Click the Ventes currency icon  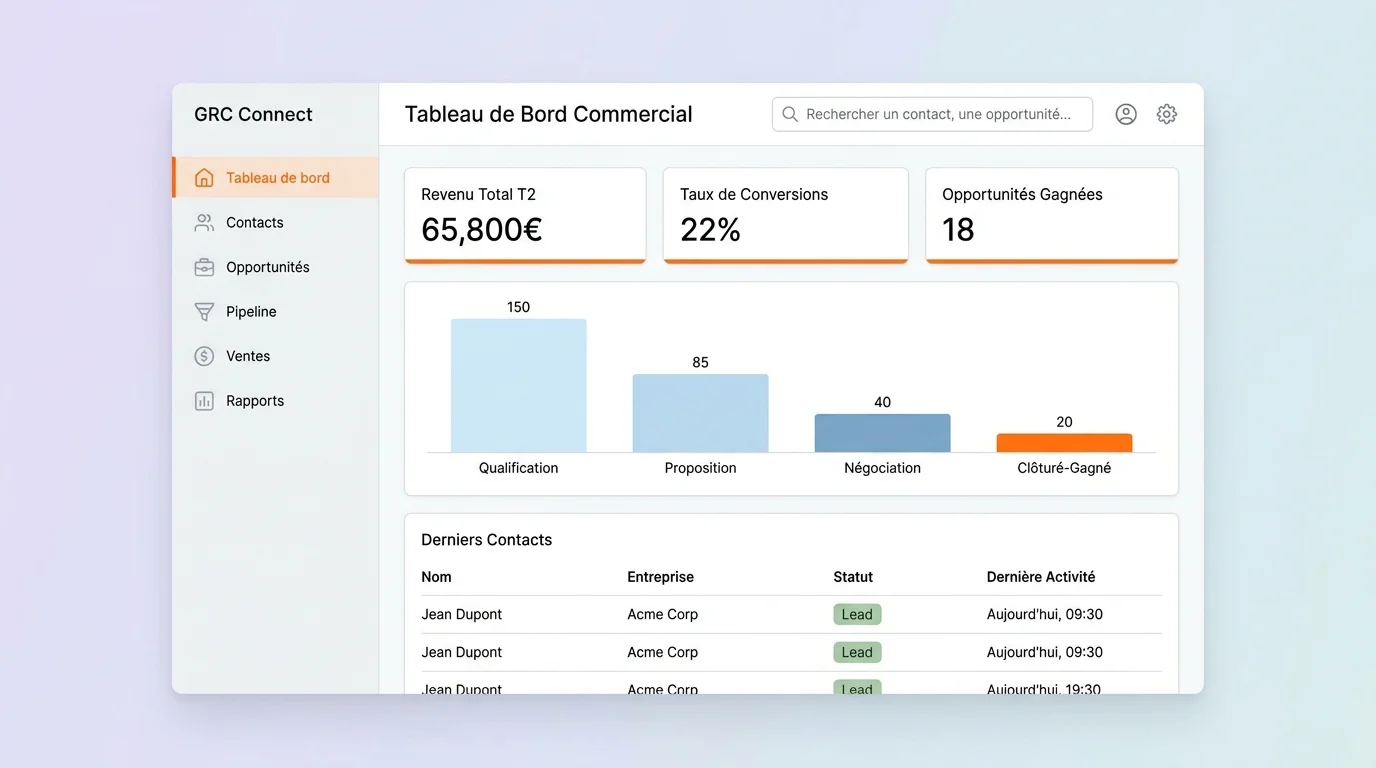point(204,356)
